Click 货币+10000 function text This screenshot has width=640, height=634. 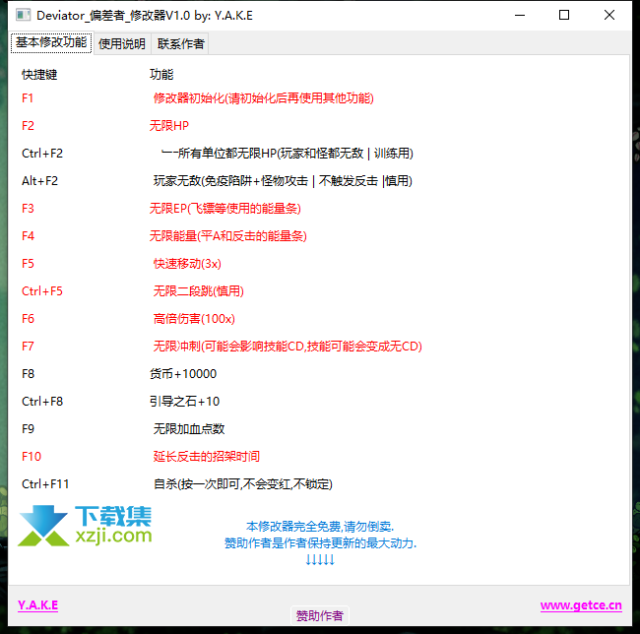(x=183, y=374)
